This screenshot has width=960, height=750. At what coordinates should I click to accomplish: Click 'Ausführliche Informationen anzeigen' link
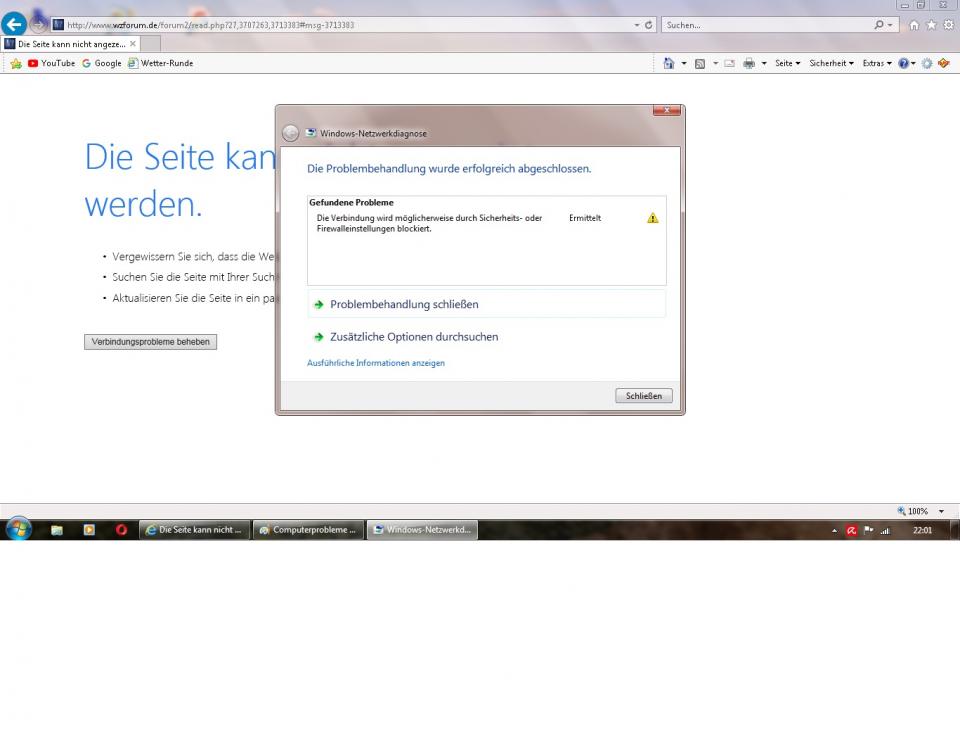(376, 363)
